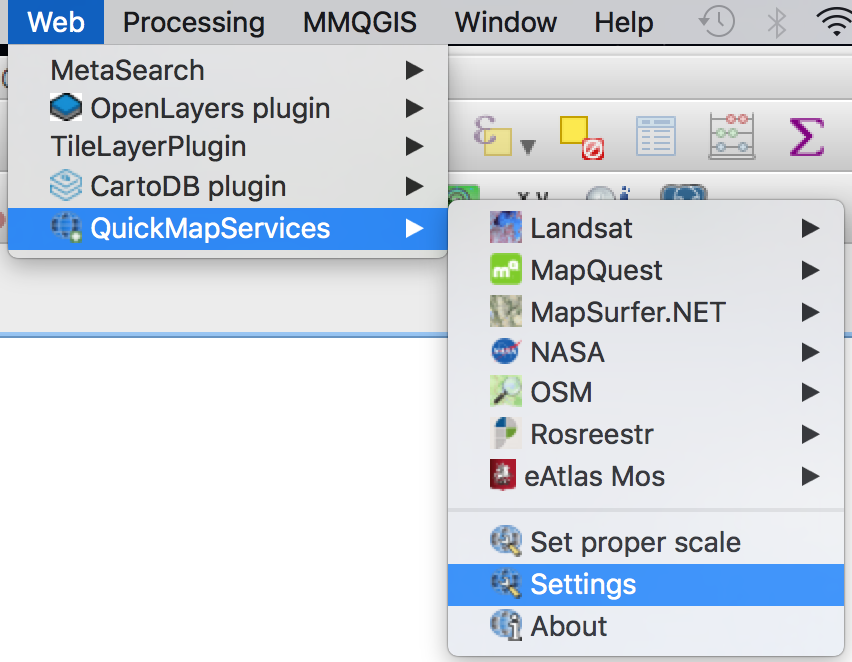Click the deselect features yellow icon
Viewport: 852px width, 662px height.
[x=581, y=137]
